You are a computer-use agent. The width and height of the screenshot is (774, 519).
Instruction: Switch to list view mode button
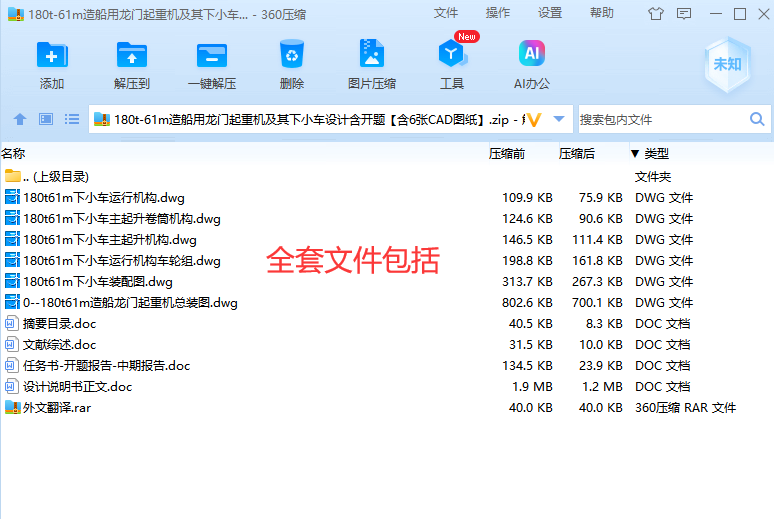tap(72, 119)
